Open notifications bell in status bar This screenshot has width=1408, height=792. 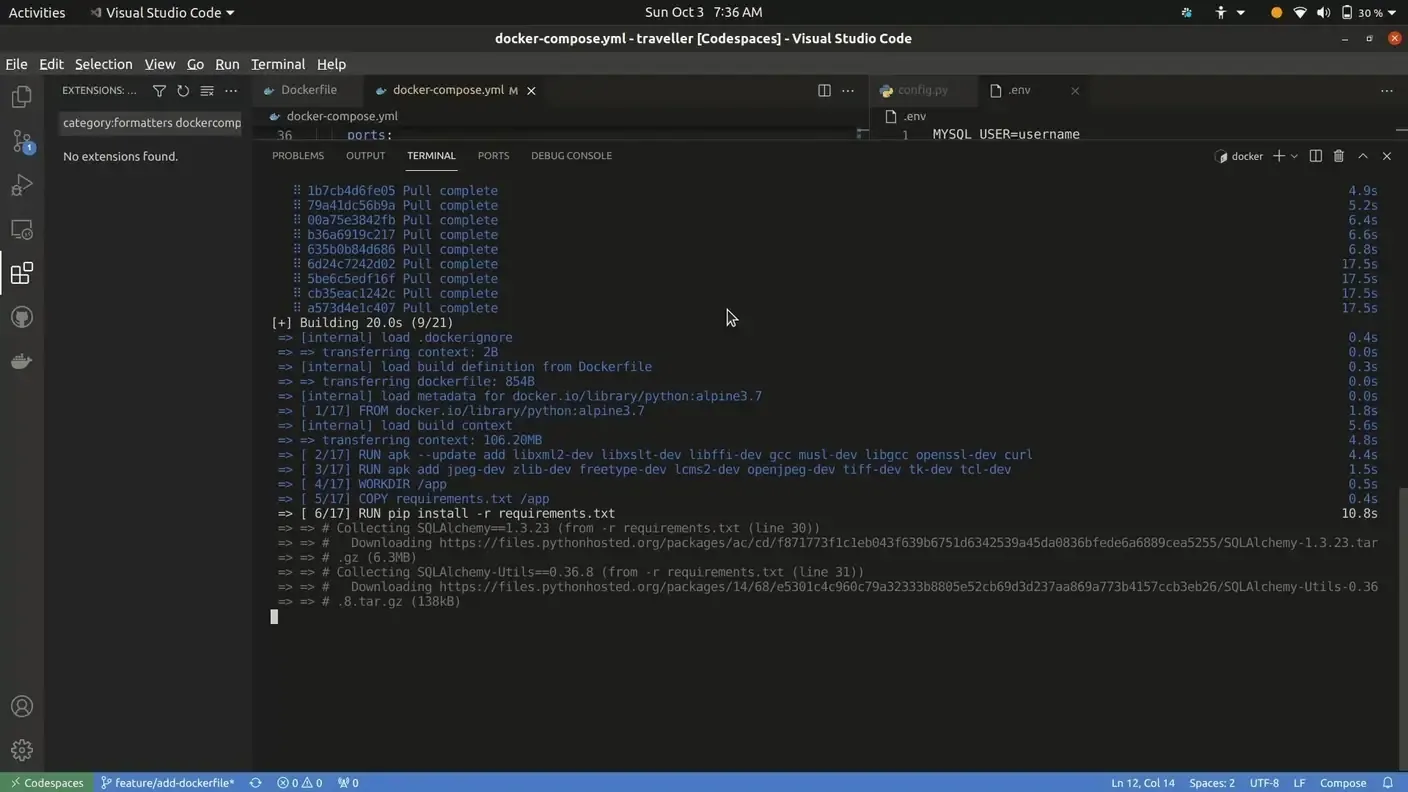coord(1388,783)
